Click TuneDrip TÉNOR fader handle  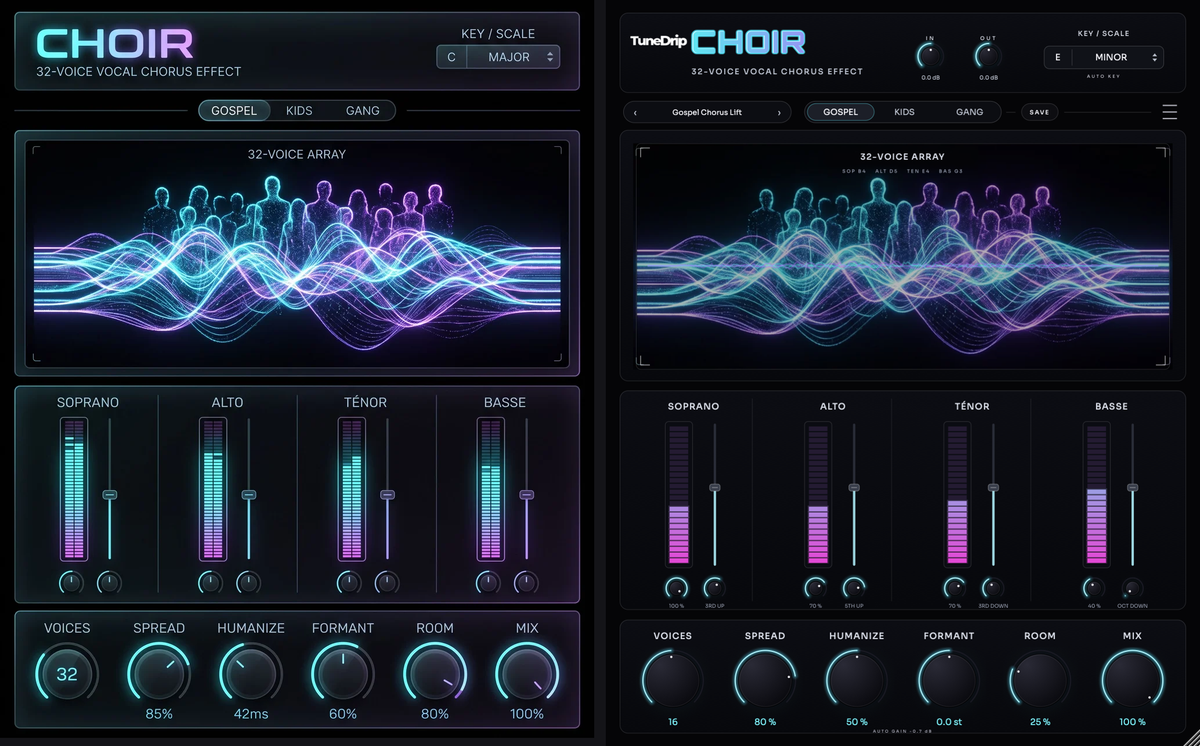pyautogui.click(x=993, y=487)
